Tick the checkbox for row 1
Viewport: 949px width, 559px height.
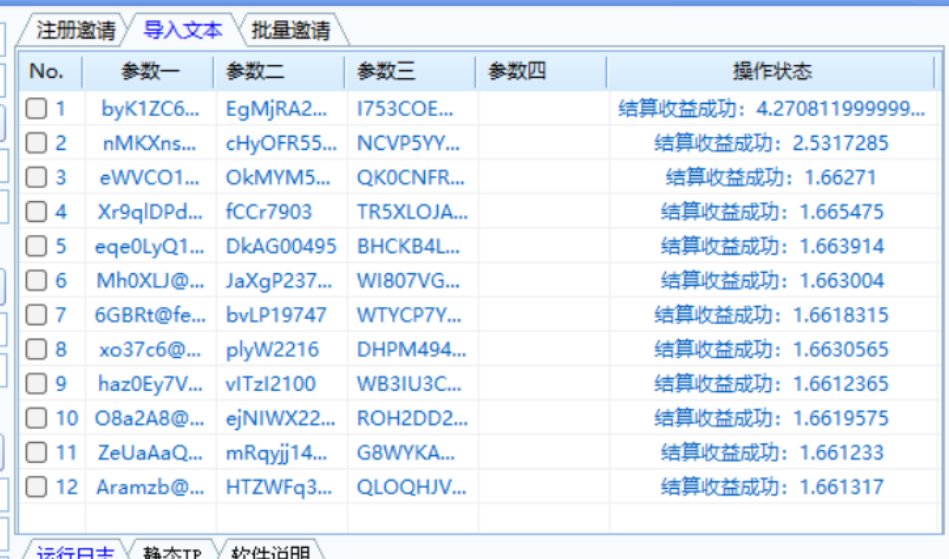pyautogui.click(x=36, y=109)
